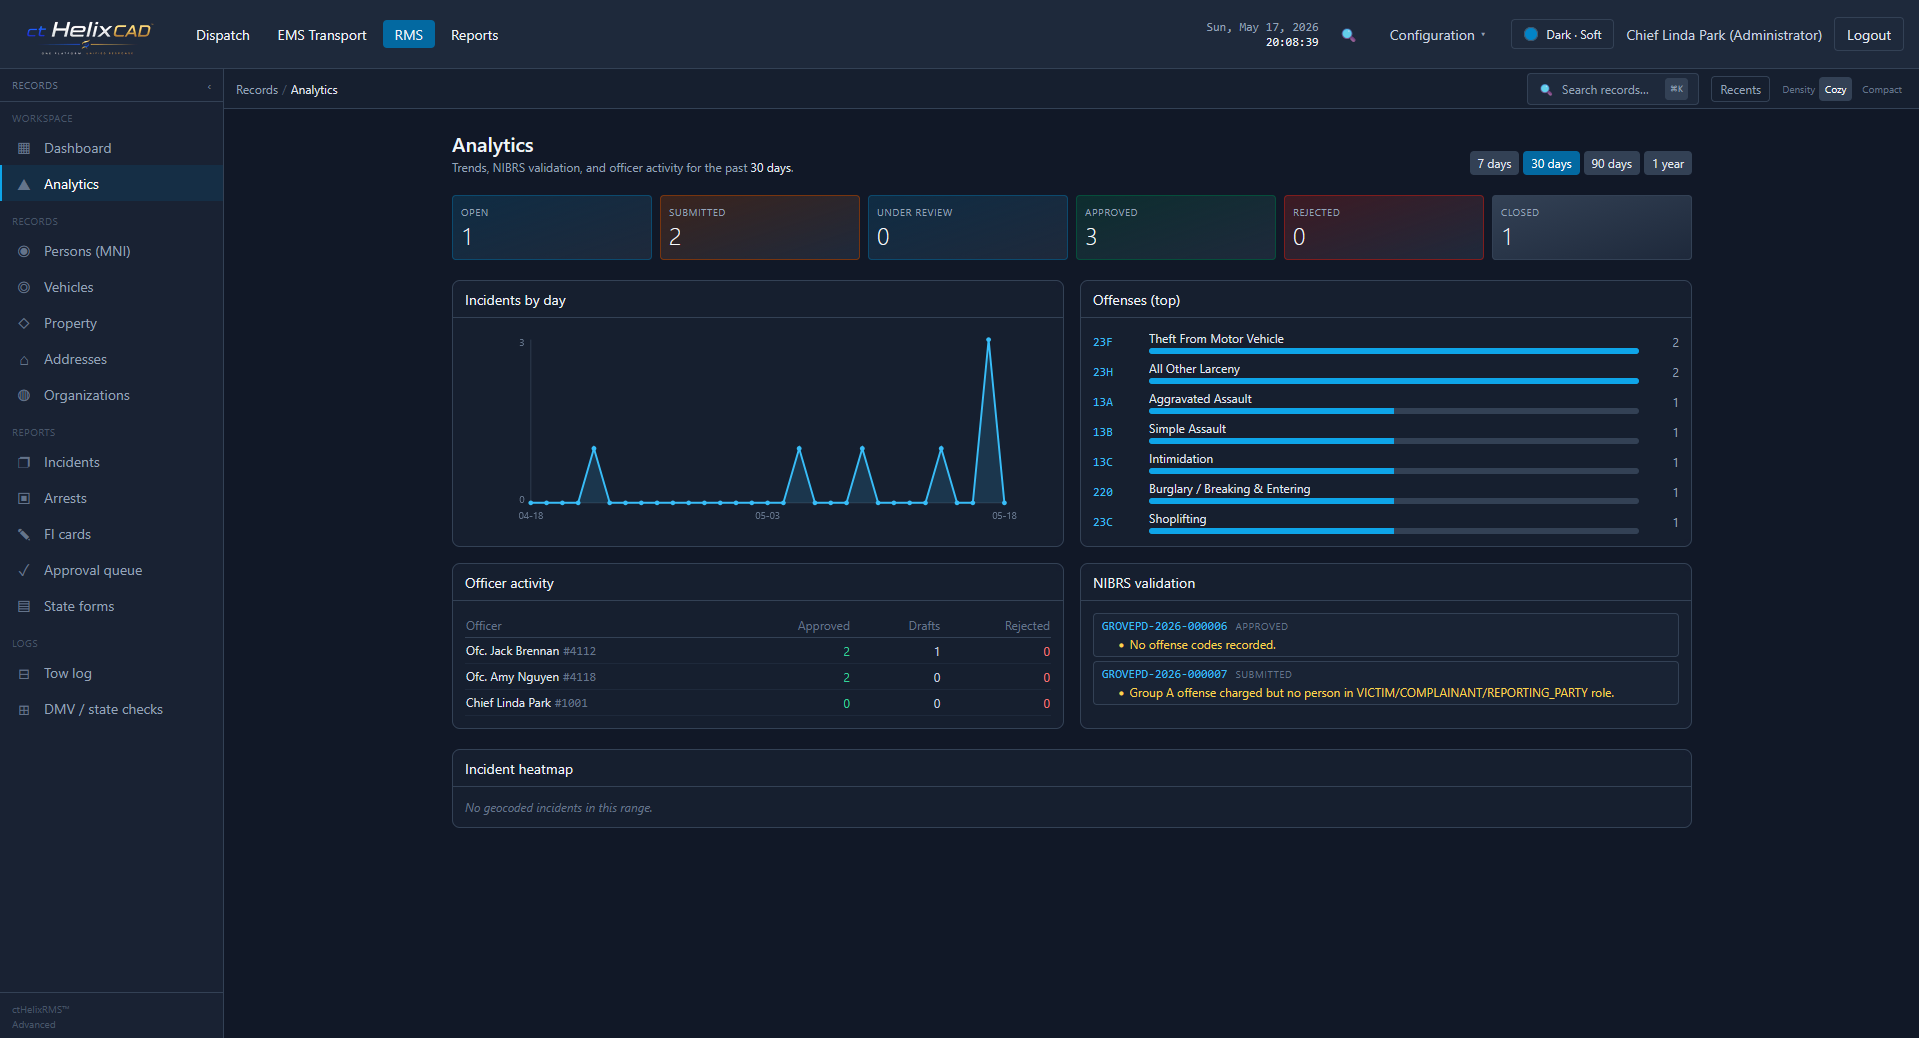Open the Recents list
Image resolution: width=1919 pixels, height=1038 pixels.
(1740, 90)
